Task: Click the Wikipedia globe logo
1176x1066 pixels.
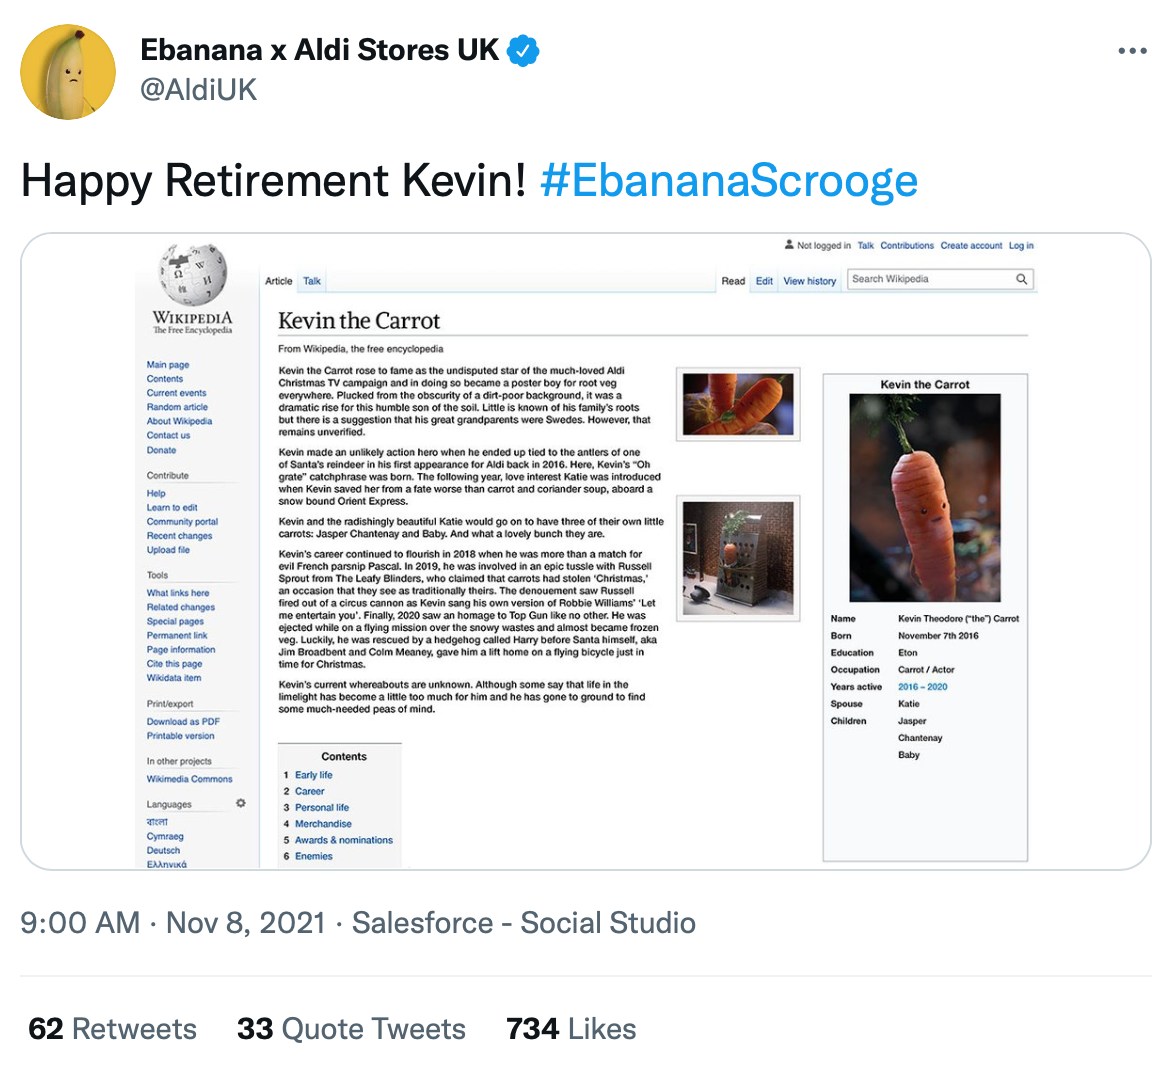Action: point(193,275)
